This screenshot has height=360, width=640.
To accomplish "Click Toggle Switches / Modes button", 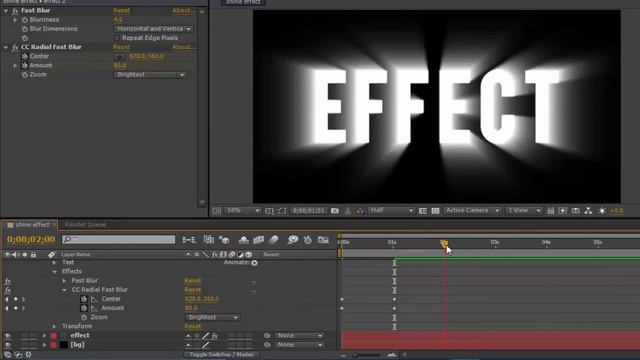I will click(221, 355).
